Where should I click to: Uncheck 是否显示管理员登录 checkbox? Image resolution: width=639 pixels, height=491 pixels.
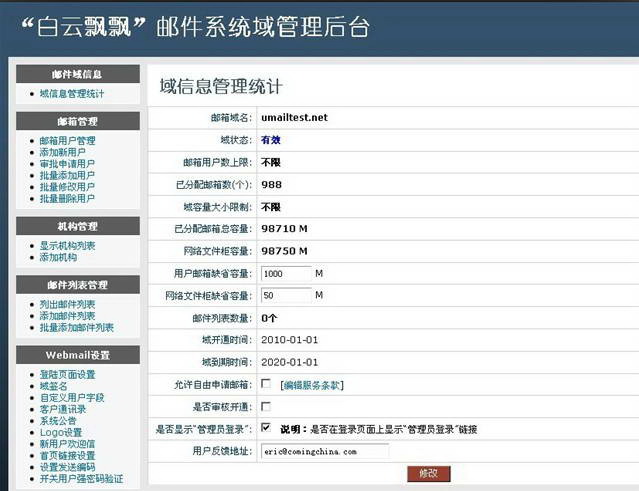(266, 428)
